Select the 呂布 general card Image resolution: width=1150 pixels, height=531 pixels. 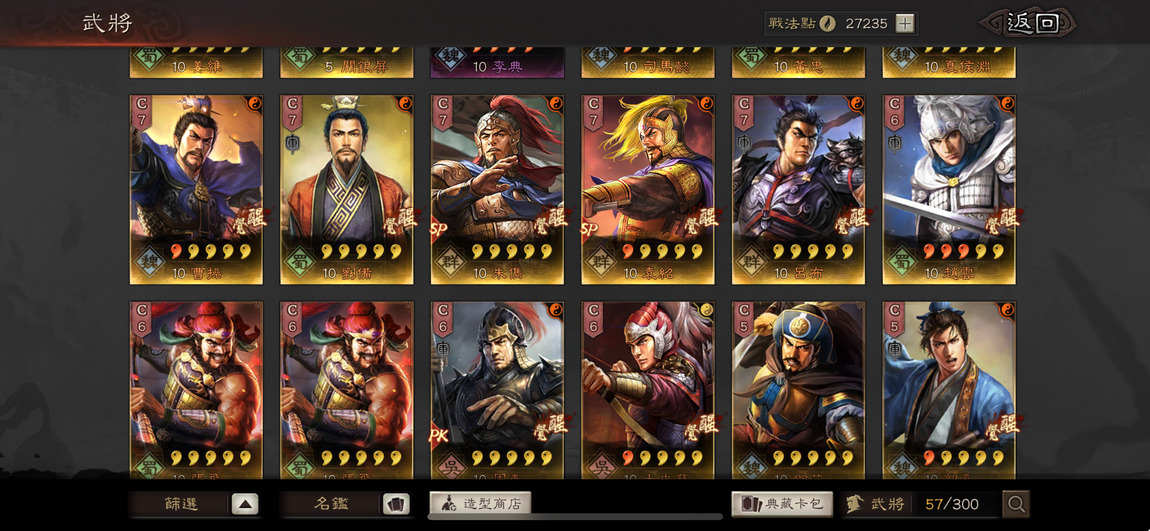[x=798, y=189]
